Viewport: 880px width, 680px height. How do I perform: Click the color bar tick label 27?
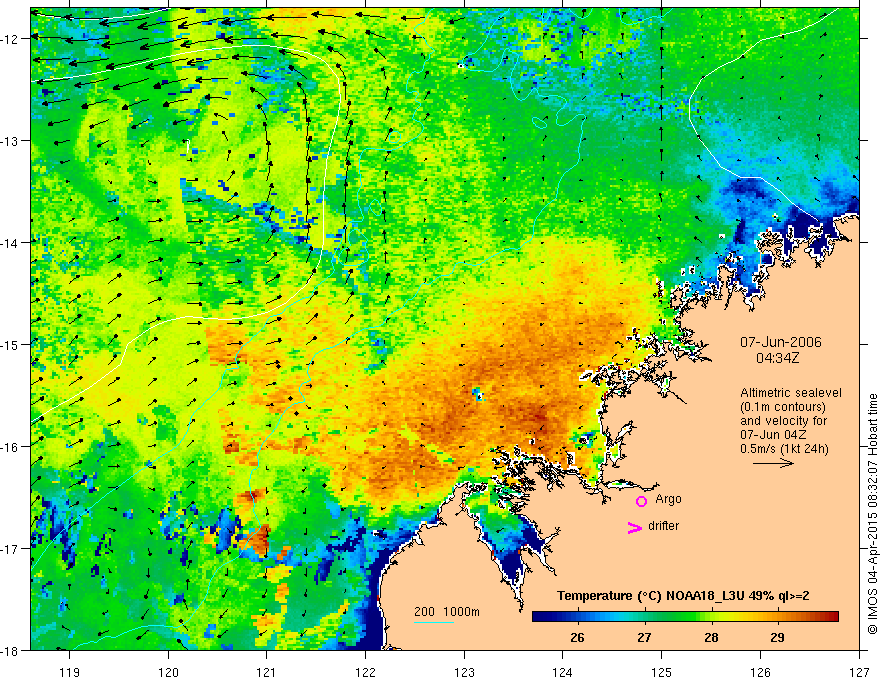(644, 637)
